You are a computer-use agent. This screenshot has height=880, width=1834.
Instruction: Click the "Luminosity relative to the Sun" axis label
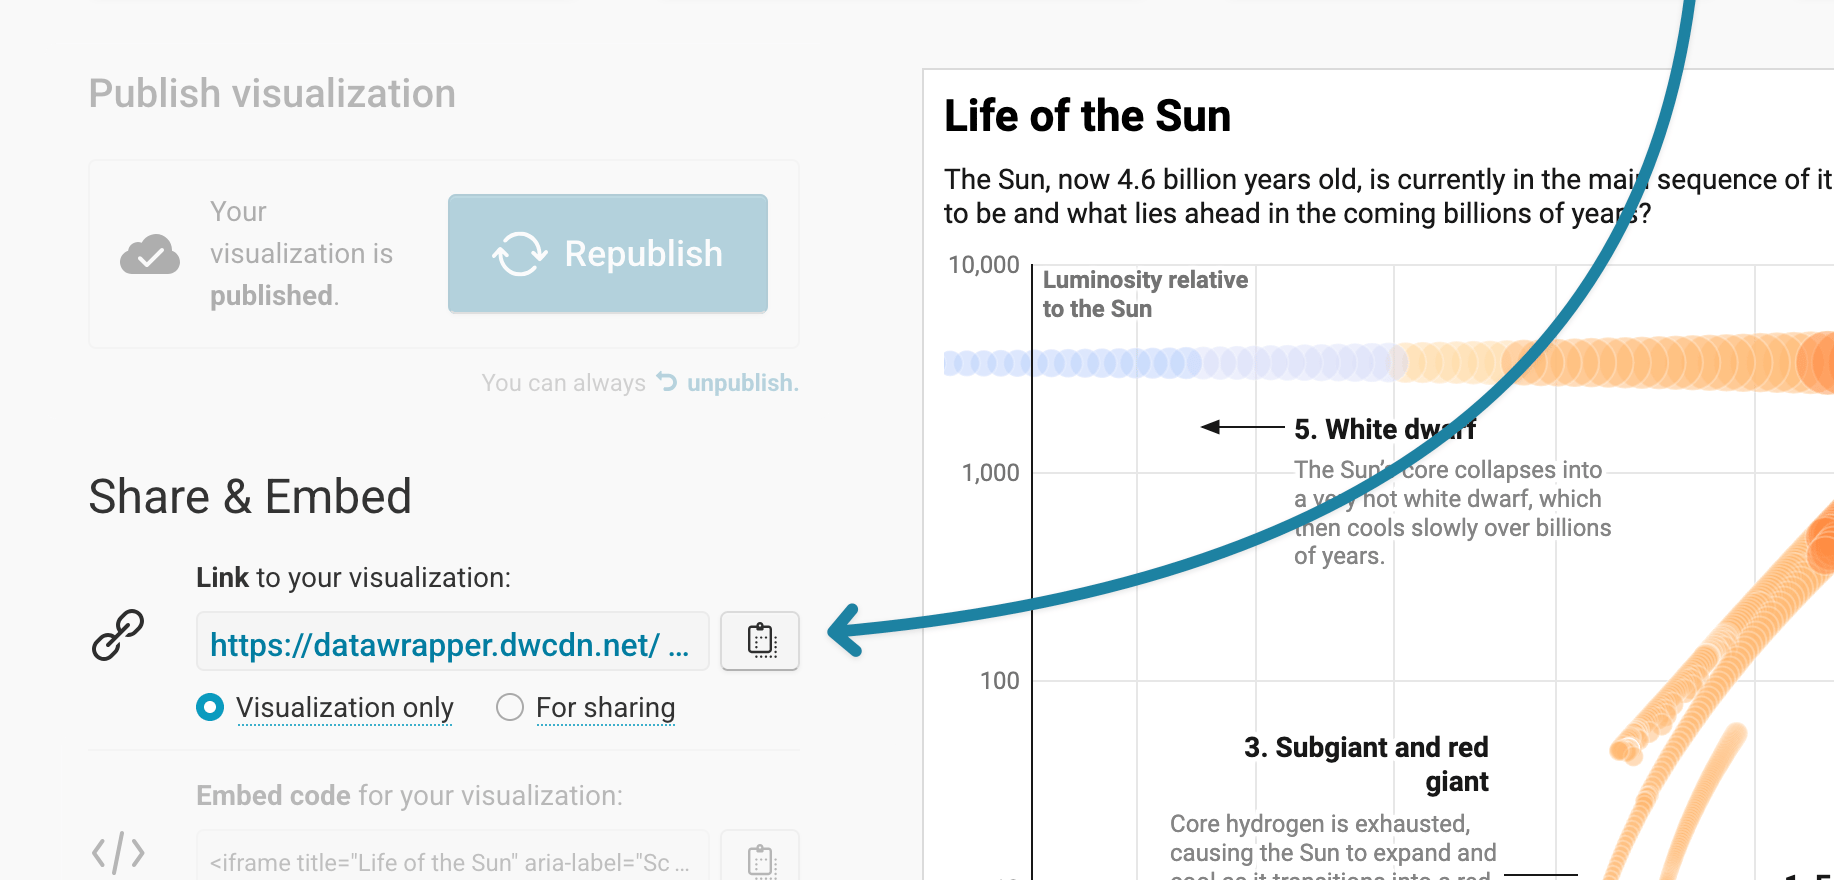(x=1145, y=294)
